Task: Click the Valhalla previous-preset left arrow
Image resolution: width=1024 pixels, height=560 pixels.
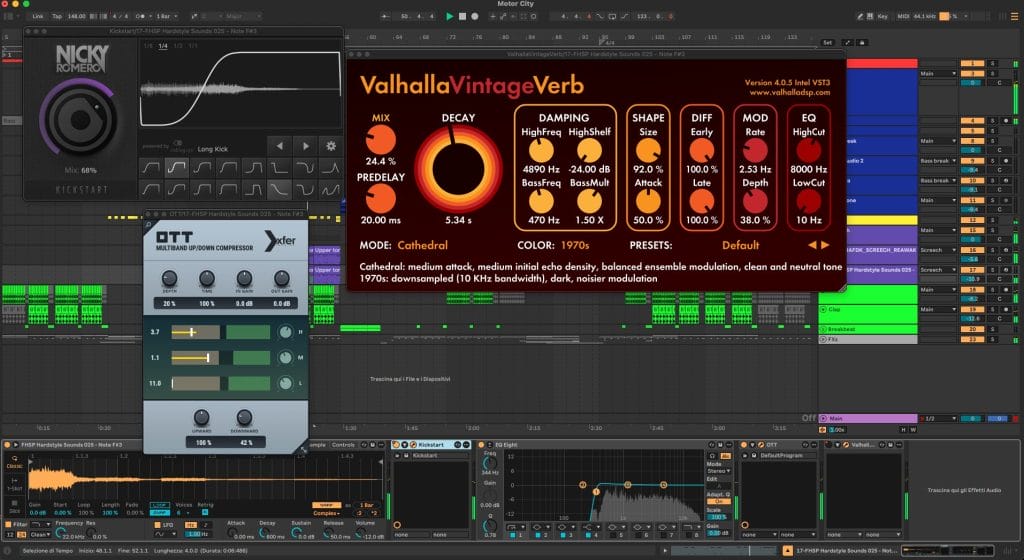Action: pyautogui.click(x=812, y=245)
